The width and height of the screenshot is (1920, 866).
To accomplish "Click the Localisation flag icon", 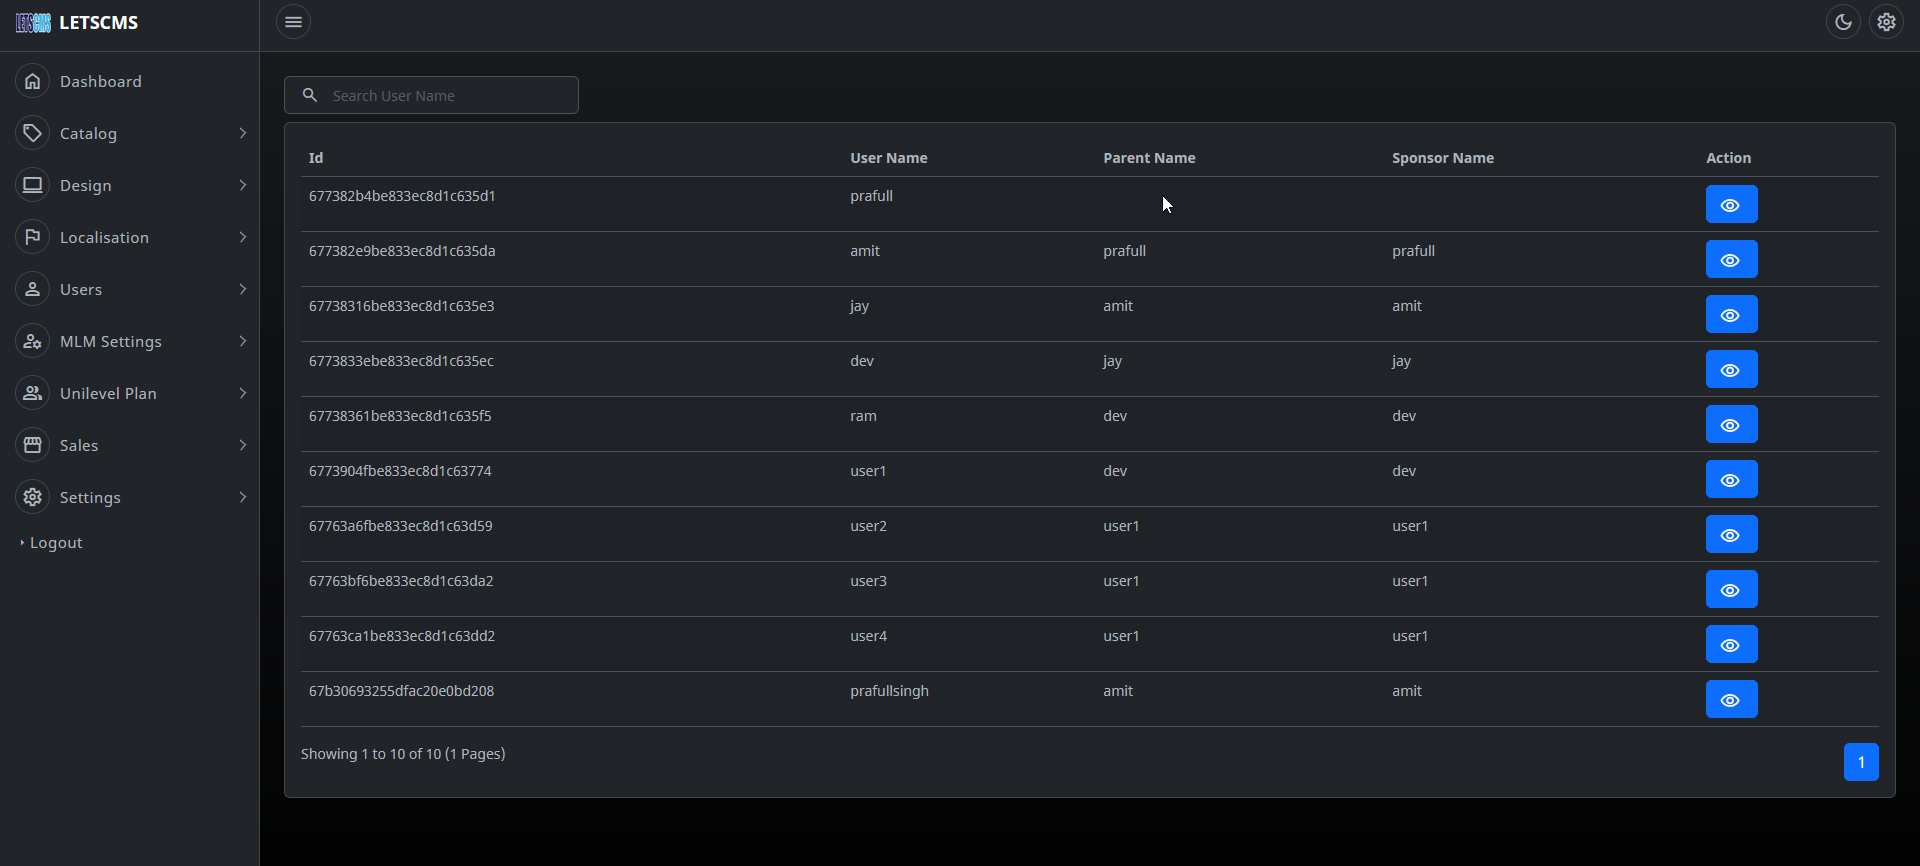I will coord(33,237).
